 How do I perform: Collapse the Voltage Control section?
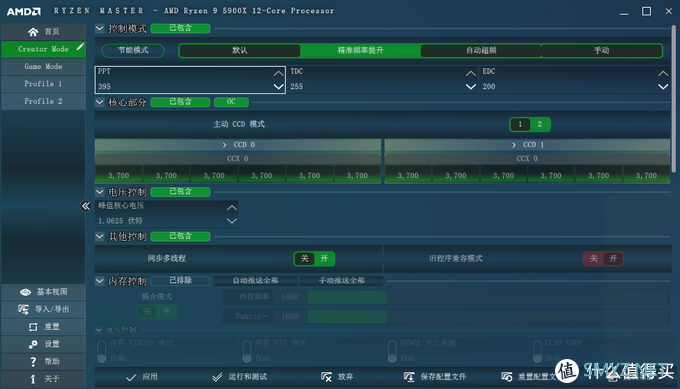(100, 192)
